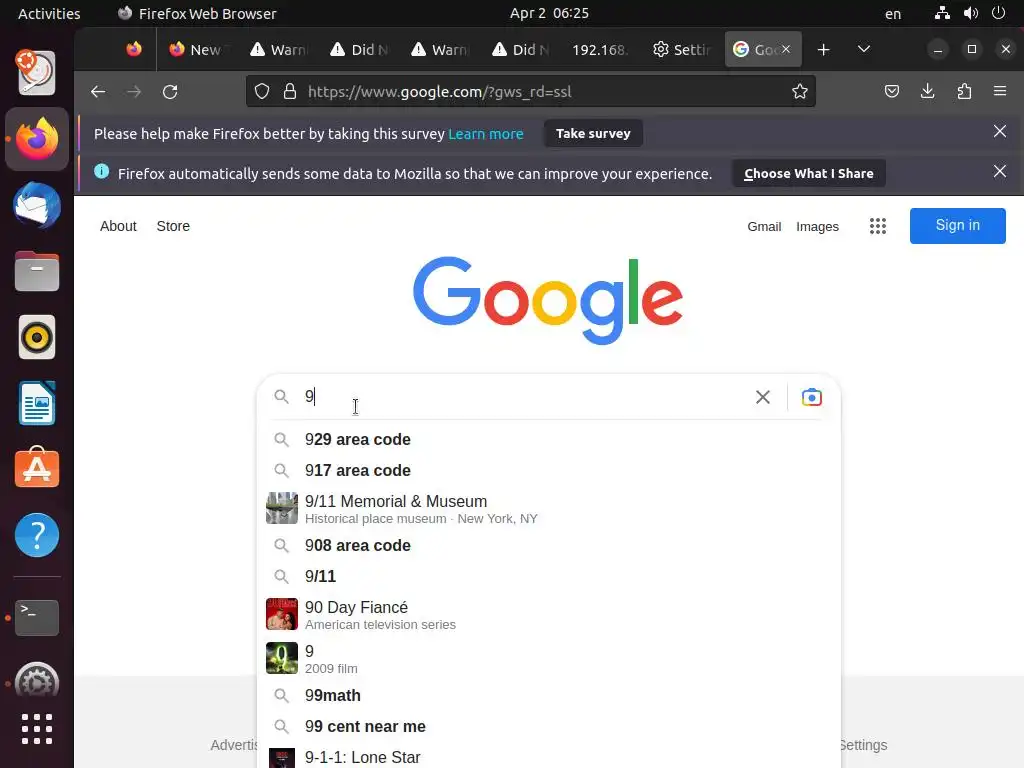Viewport: 1024px width, 768px height.
Task: Select suggestion 917 area code
Action: (x=549, y=470)
